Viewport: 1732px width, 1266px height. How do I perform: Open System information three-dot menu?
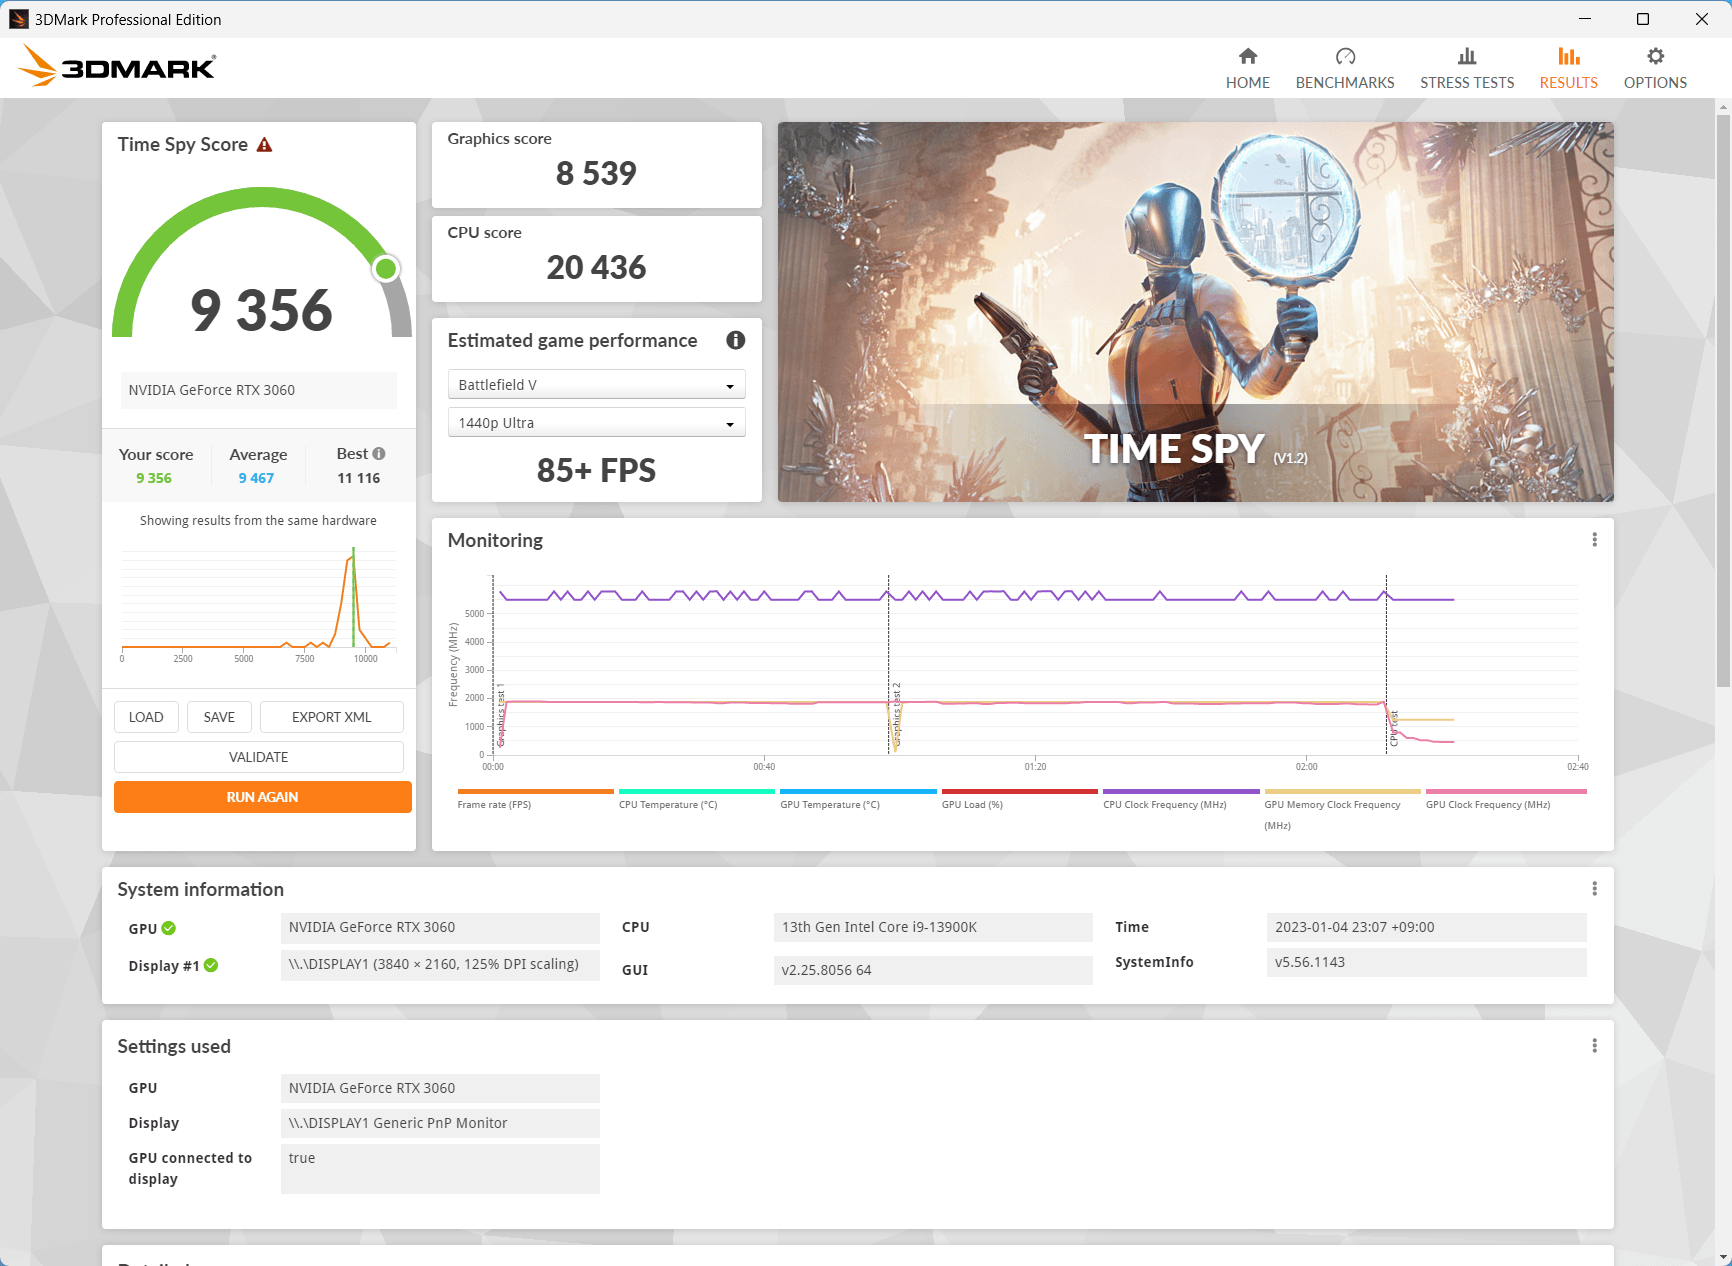1594,889
